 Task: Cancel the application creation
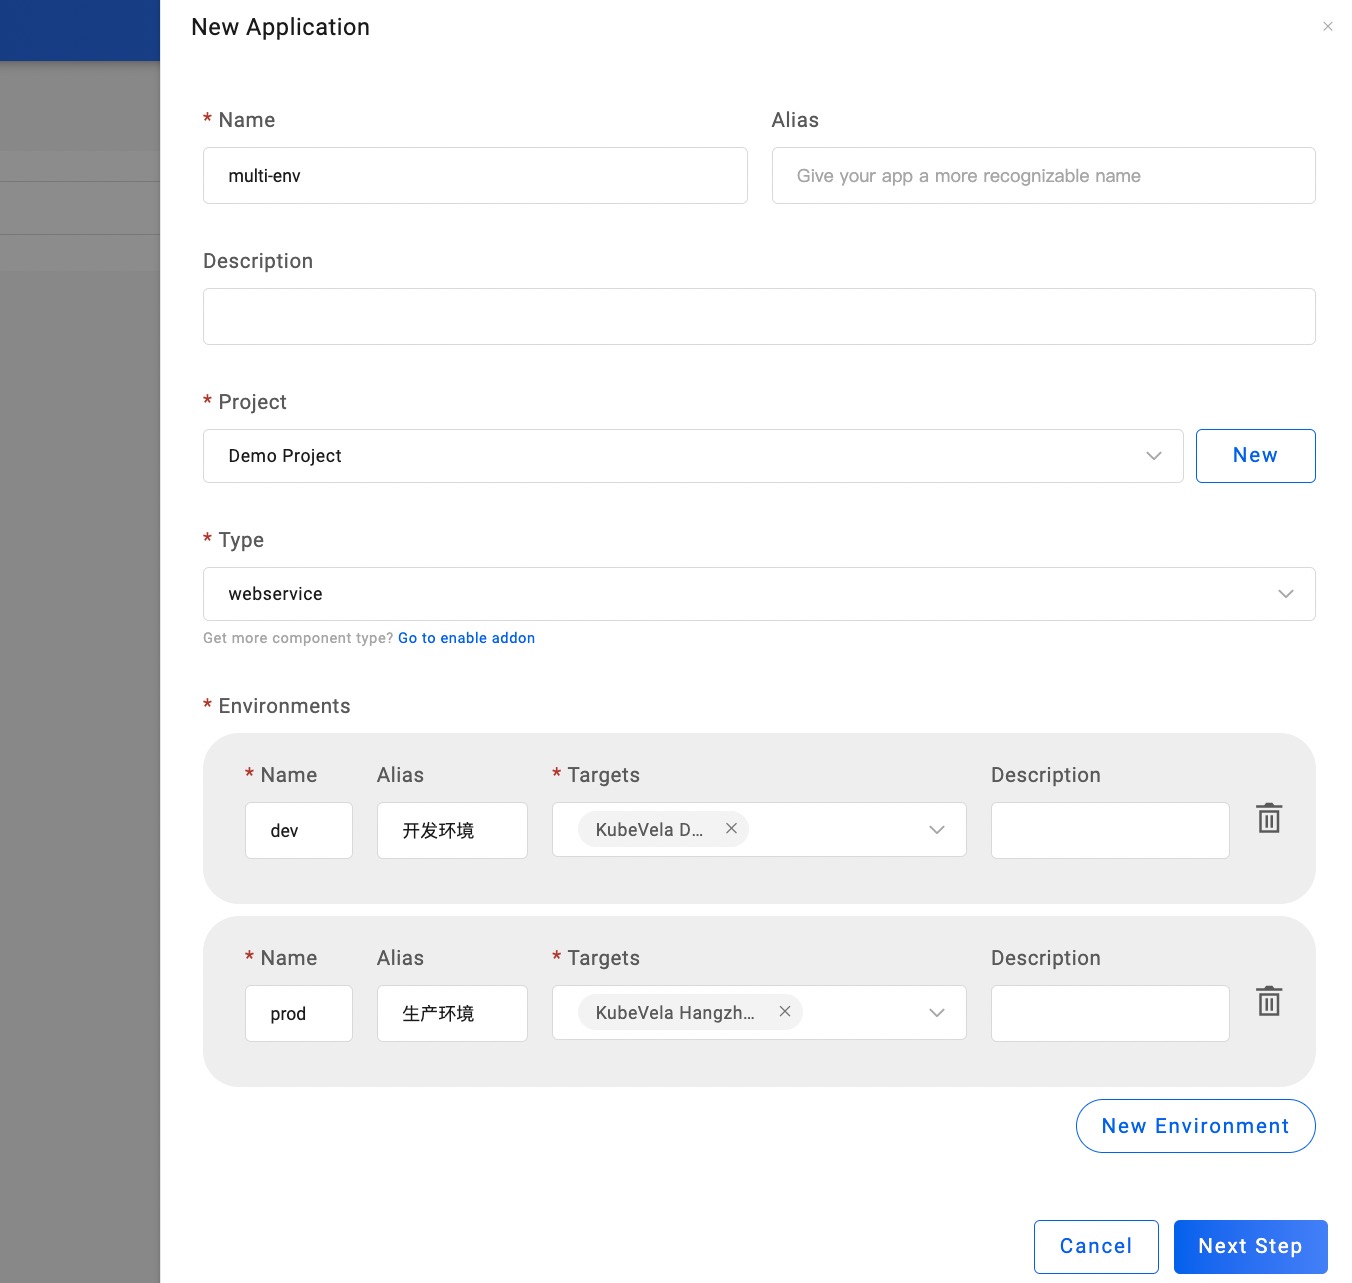pos(1095,1246)
